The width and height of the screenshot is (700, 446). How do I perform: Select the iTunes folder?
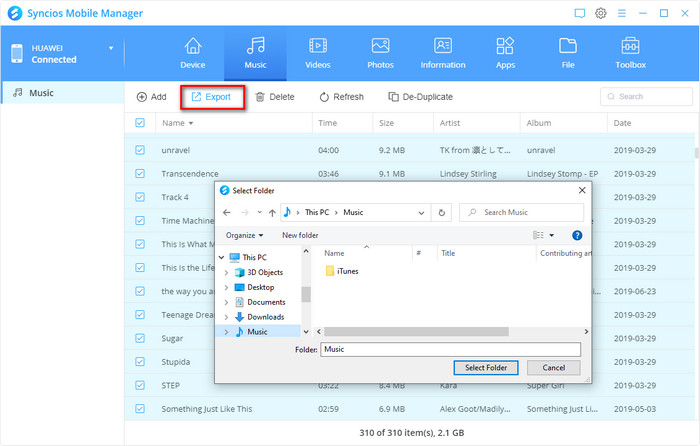click(342, 271)
